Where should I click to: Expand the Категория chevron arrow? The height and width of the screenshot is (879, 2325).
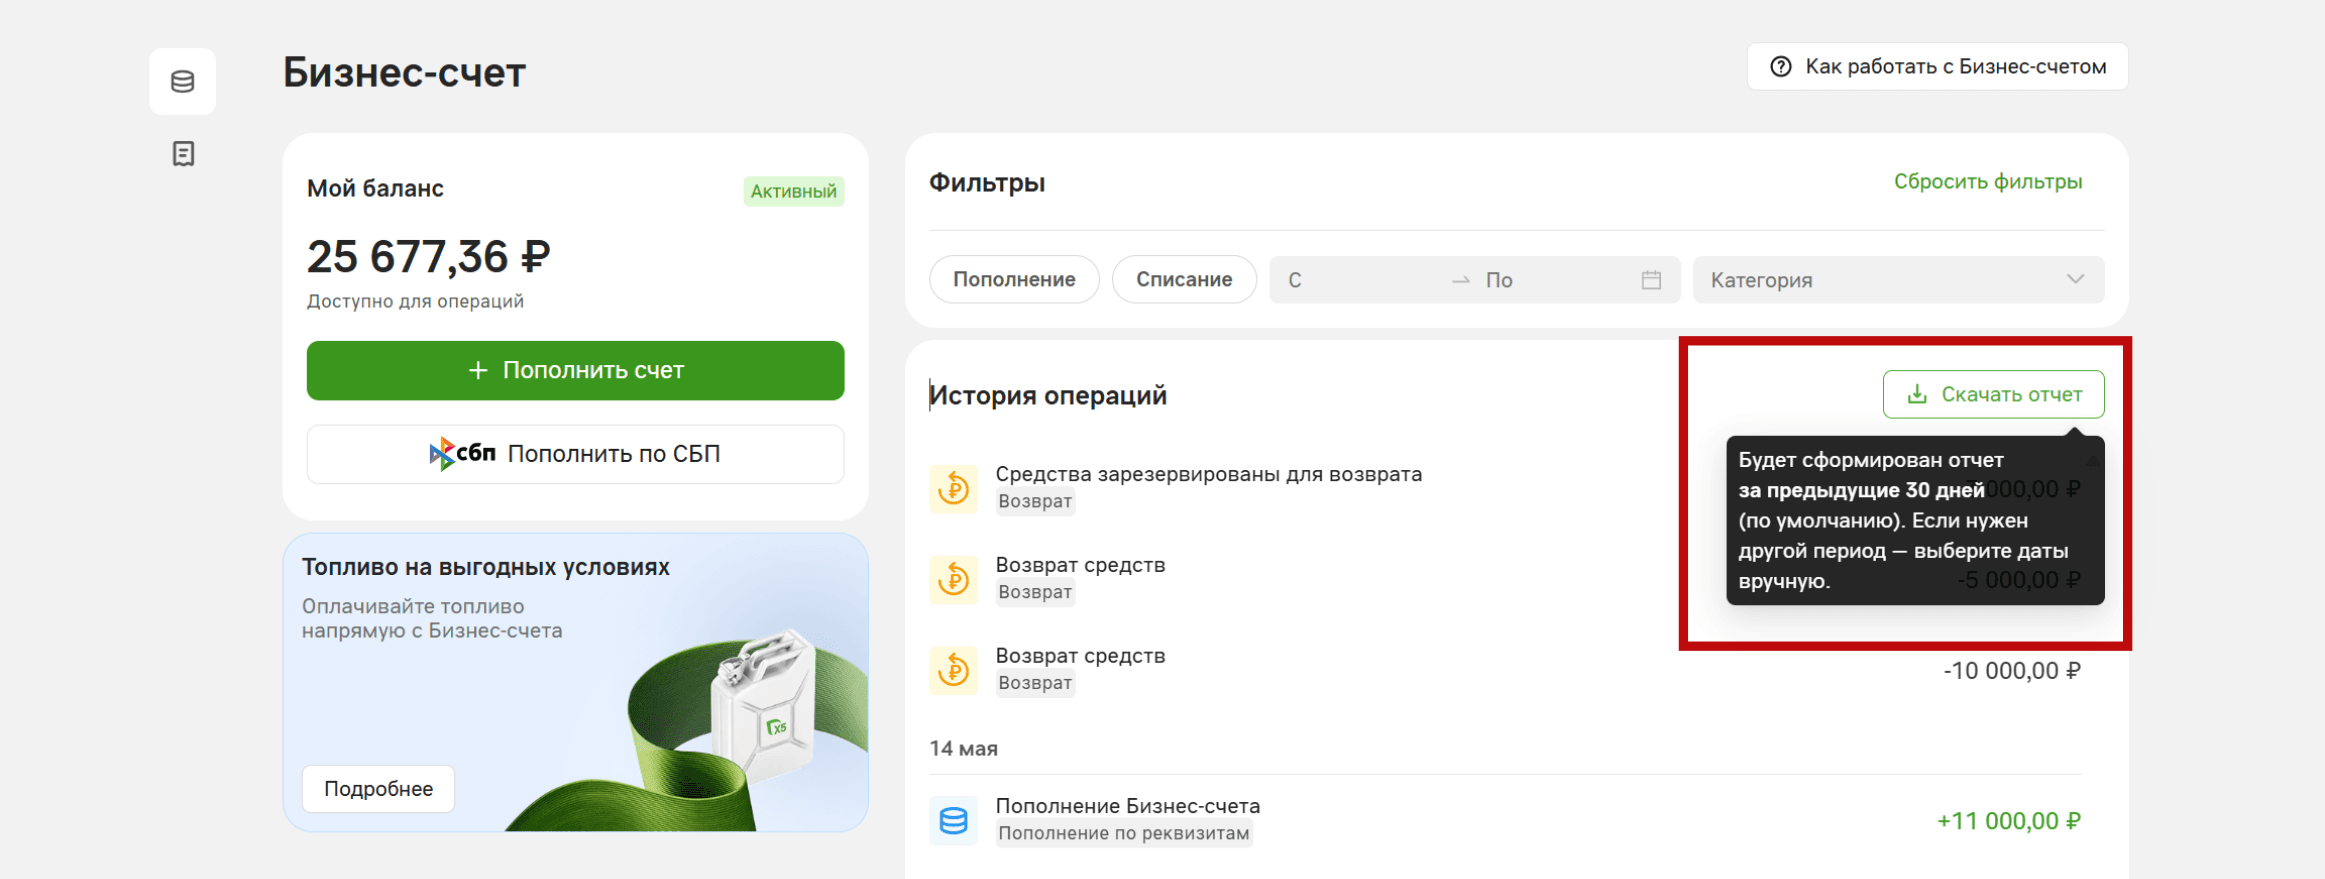pyautogui.click(x=2075, y=279)
